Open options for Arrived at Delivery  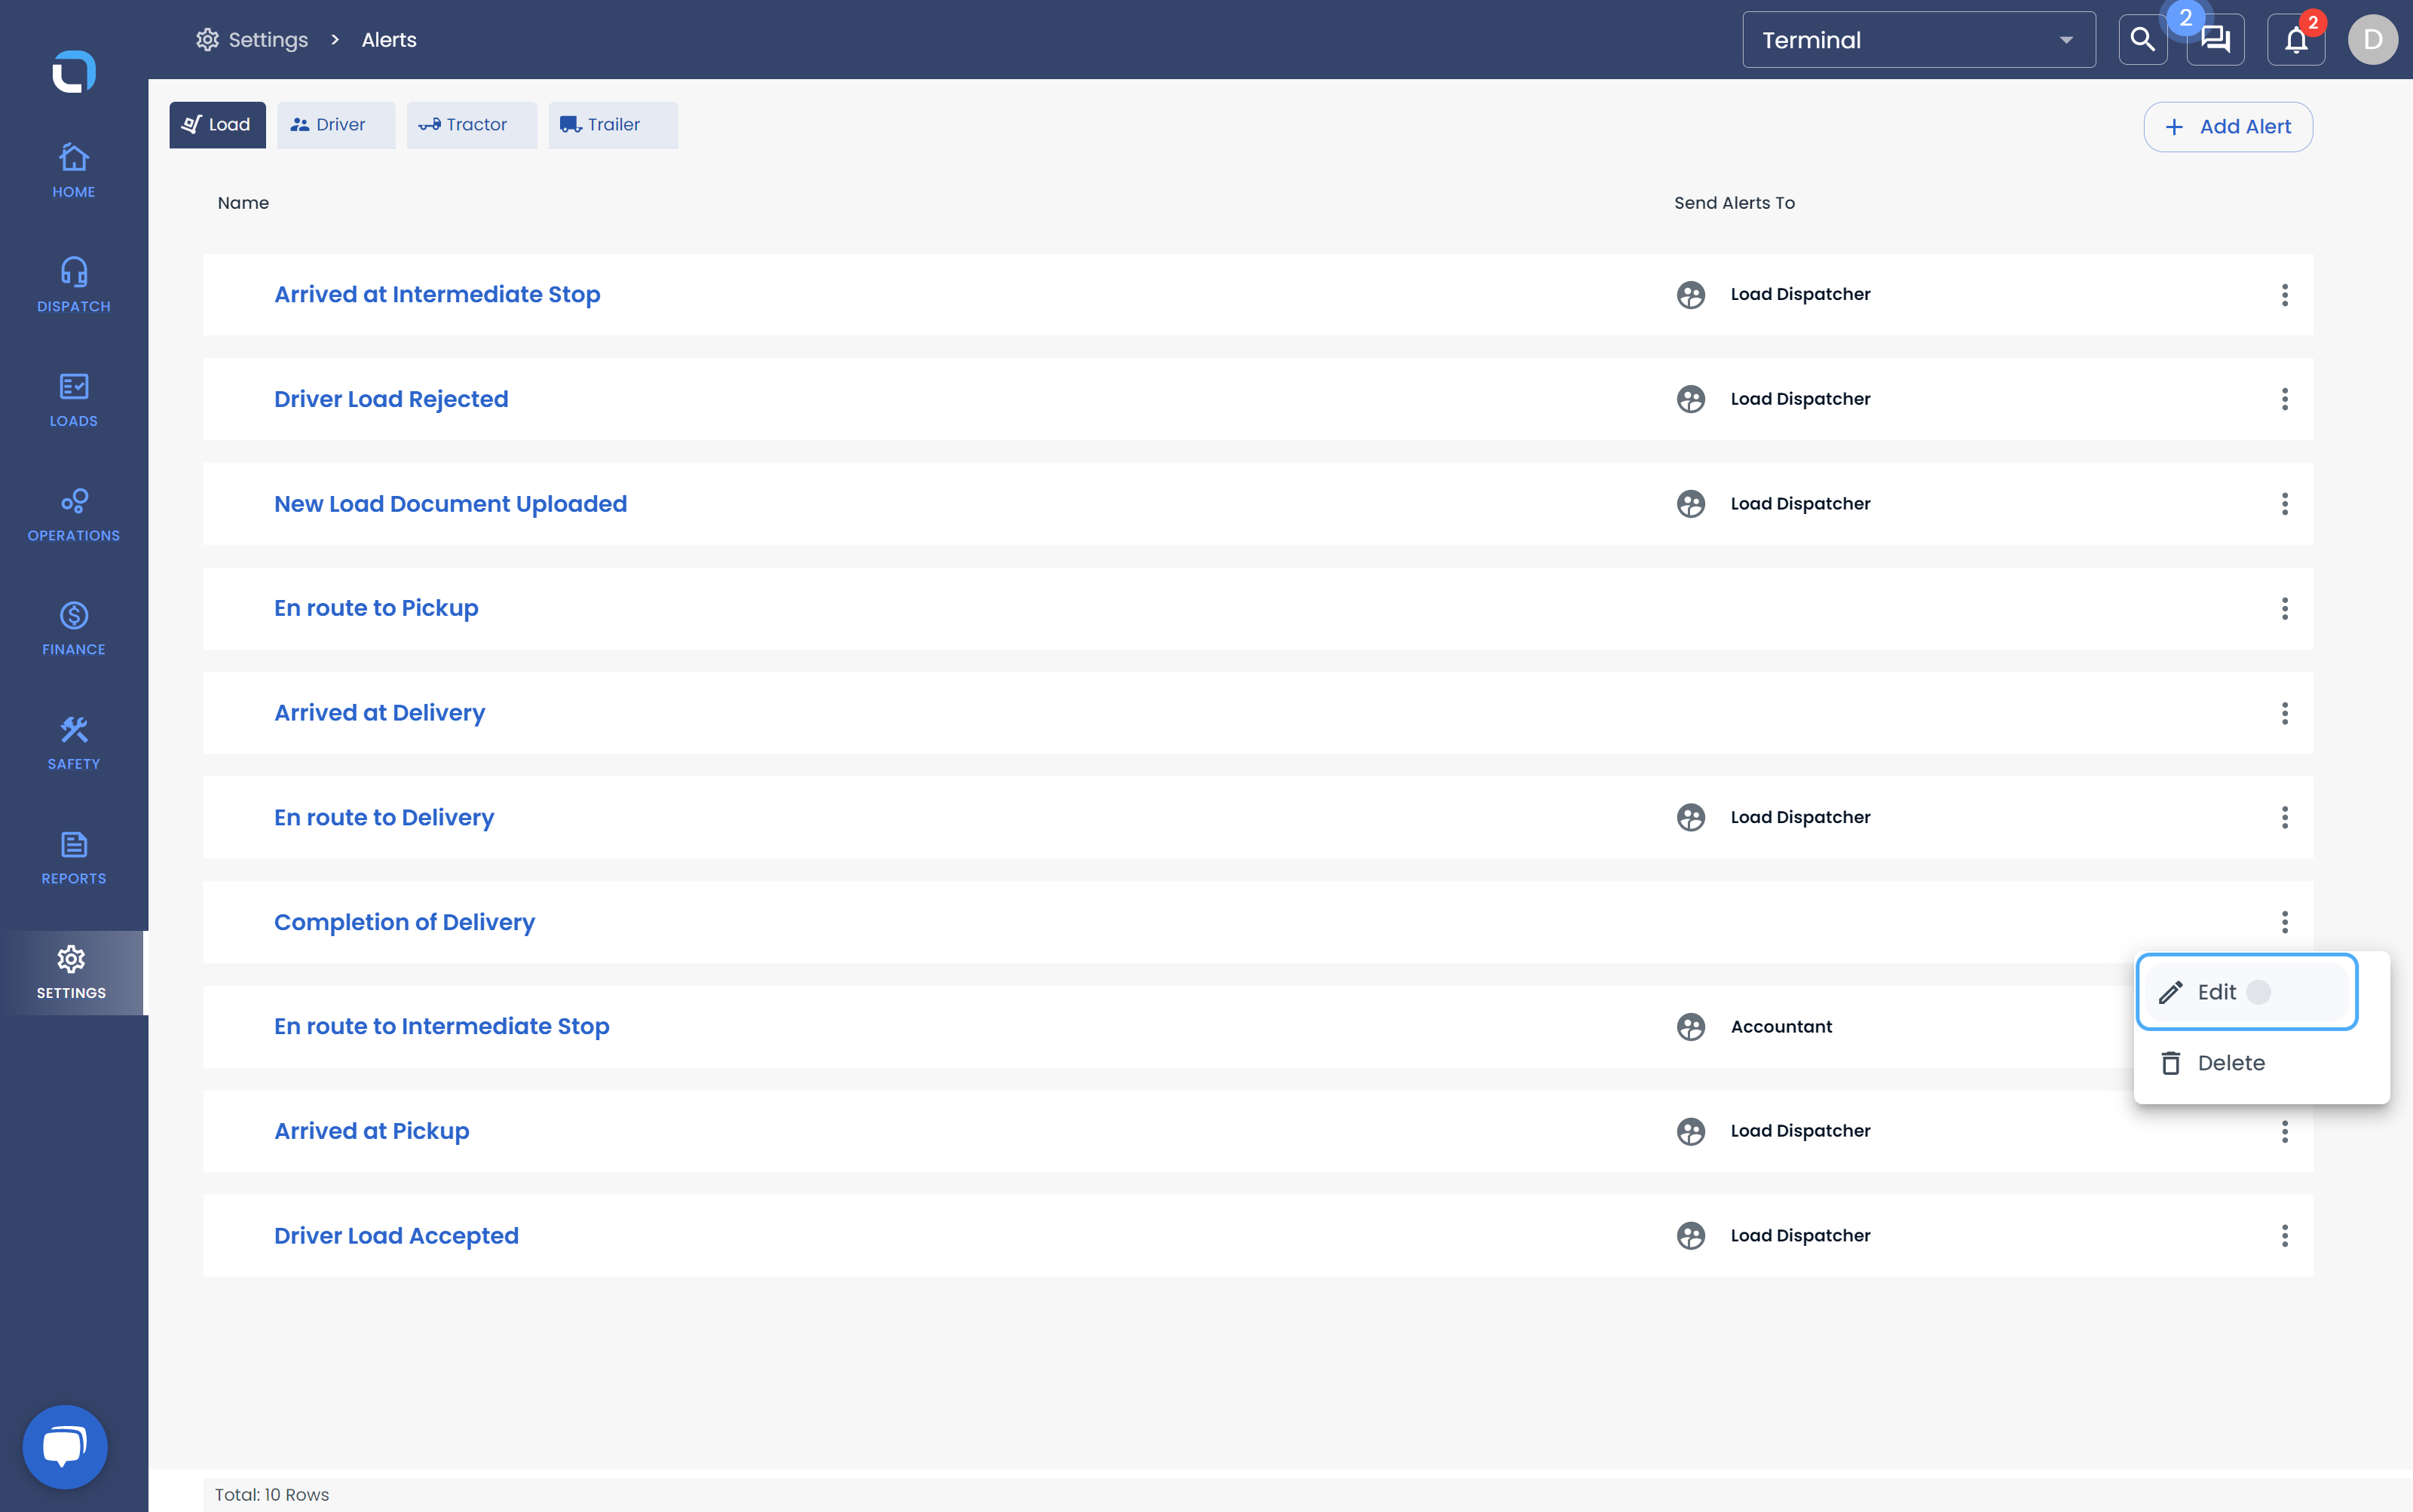tap(2284, 713)
